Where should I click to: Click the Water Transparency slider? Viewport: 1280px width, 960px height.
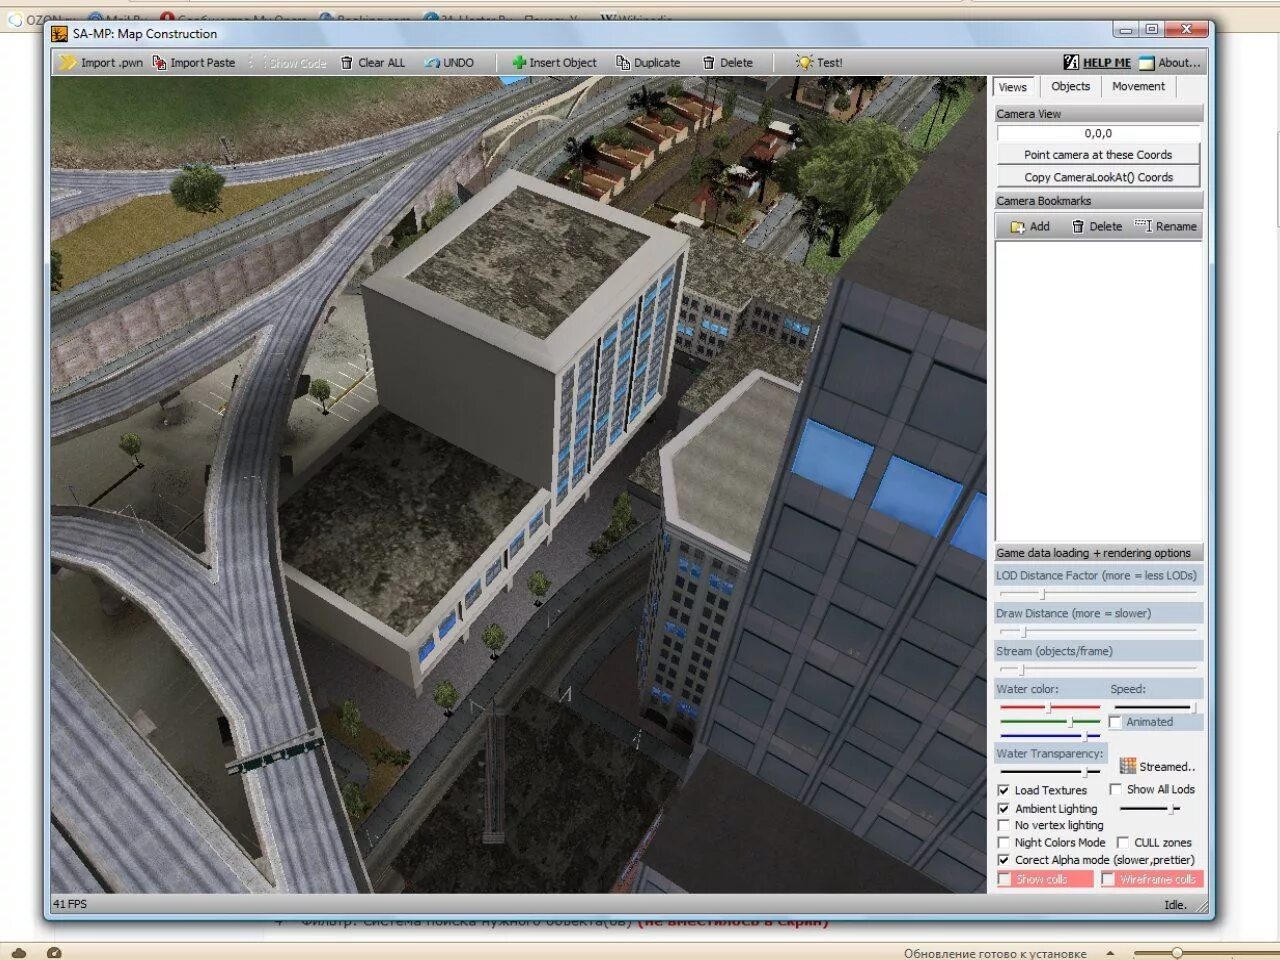tap(1050, 771)
